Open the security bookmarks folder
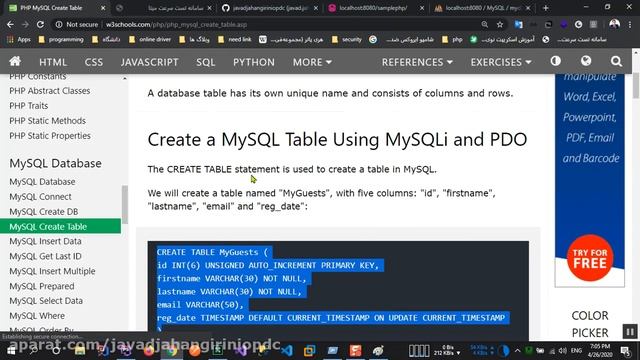640x360 pixels. (x=347, y=40)
